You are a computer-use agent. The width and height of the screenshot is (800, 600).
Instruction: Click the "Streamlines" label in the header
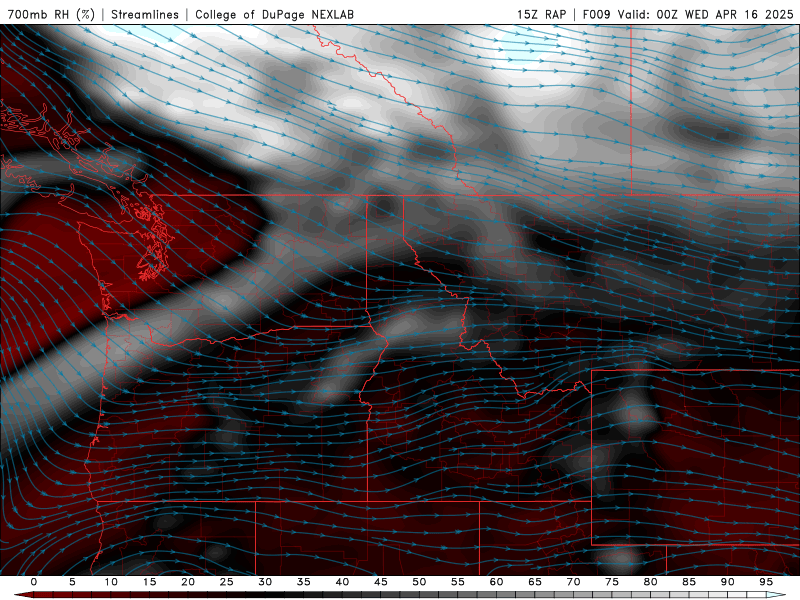point(145,14)
